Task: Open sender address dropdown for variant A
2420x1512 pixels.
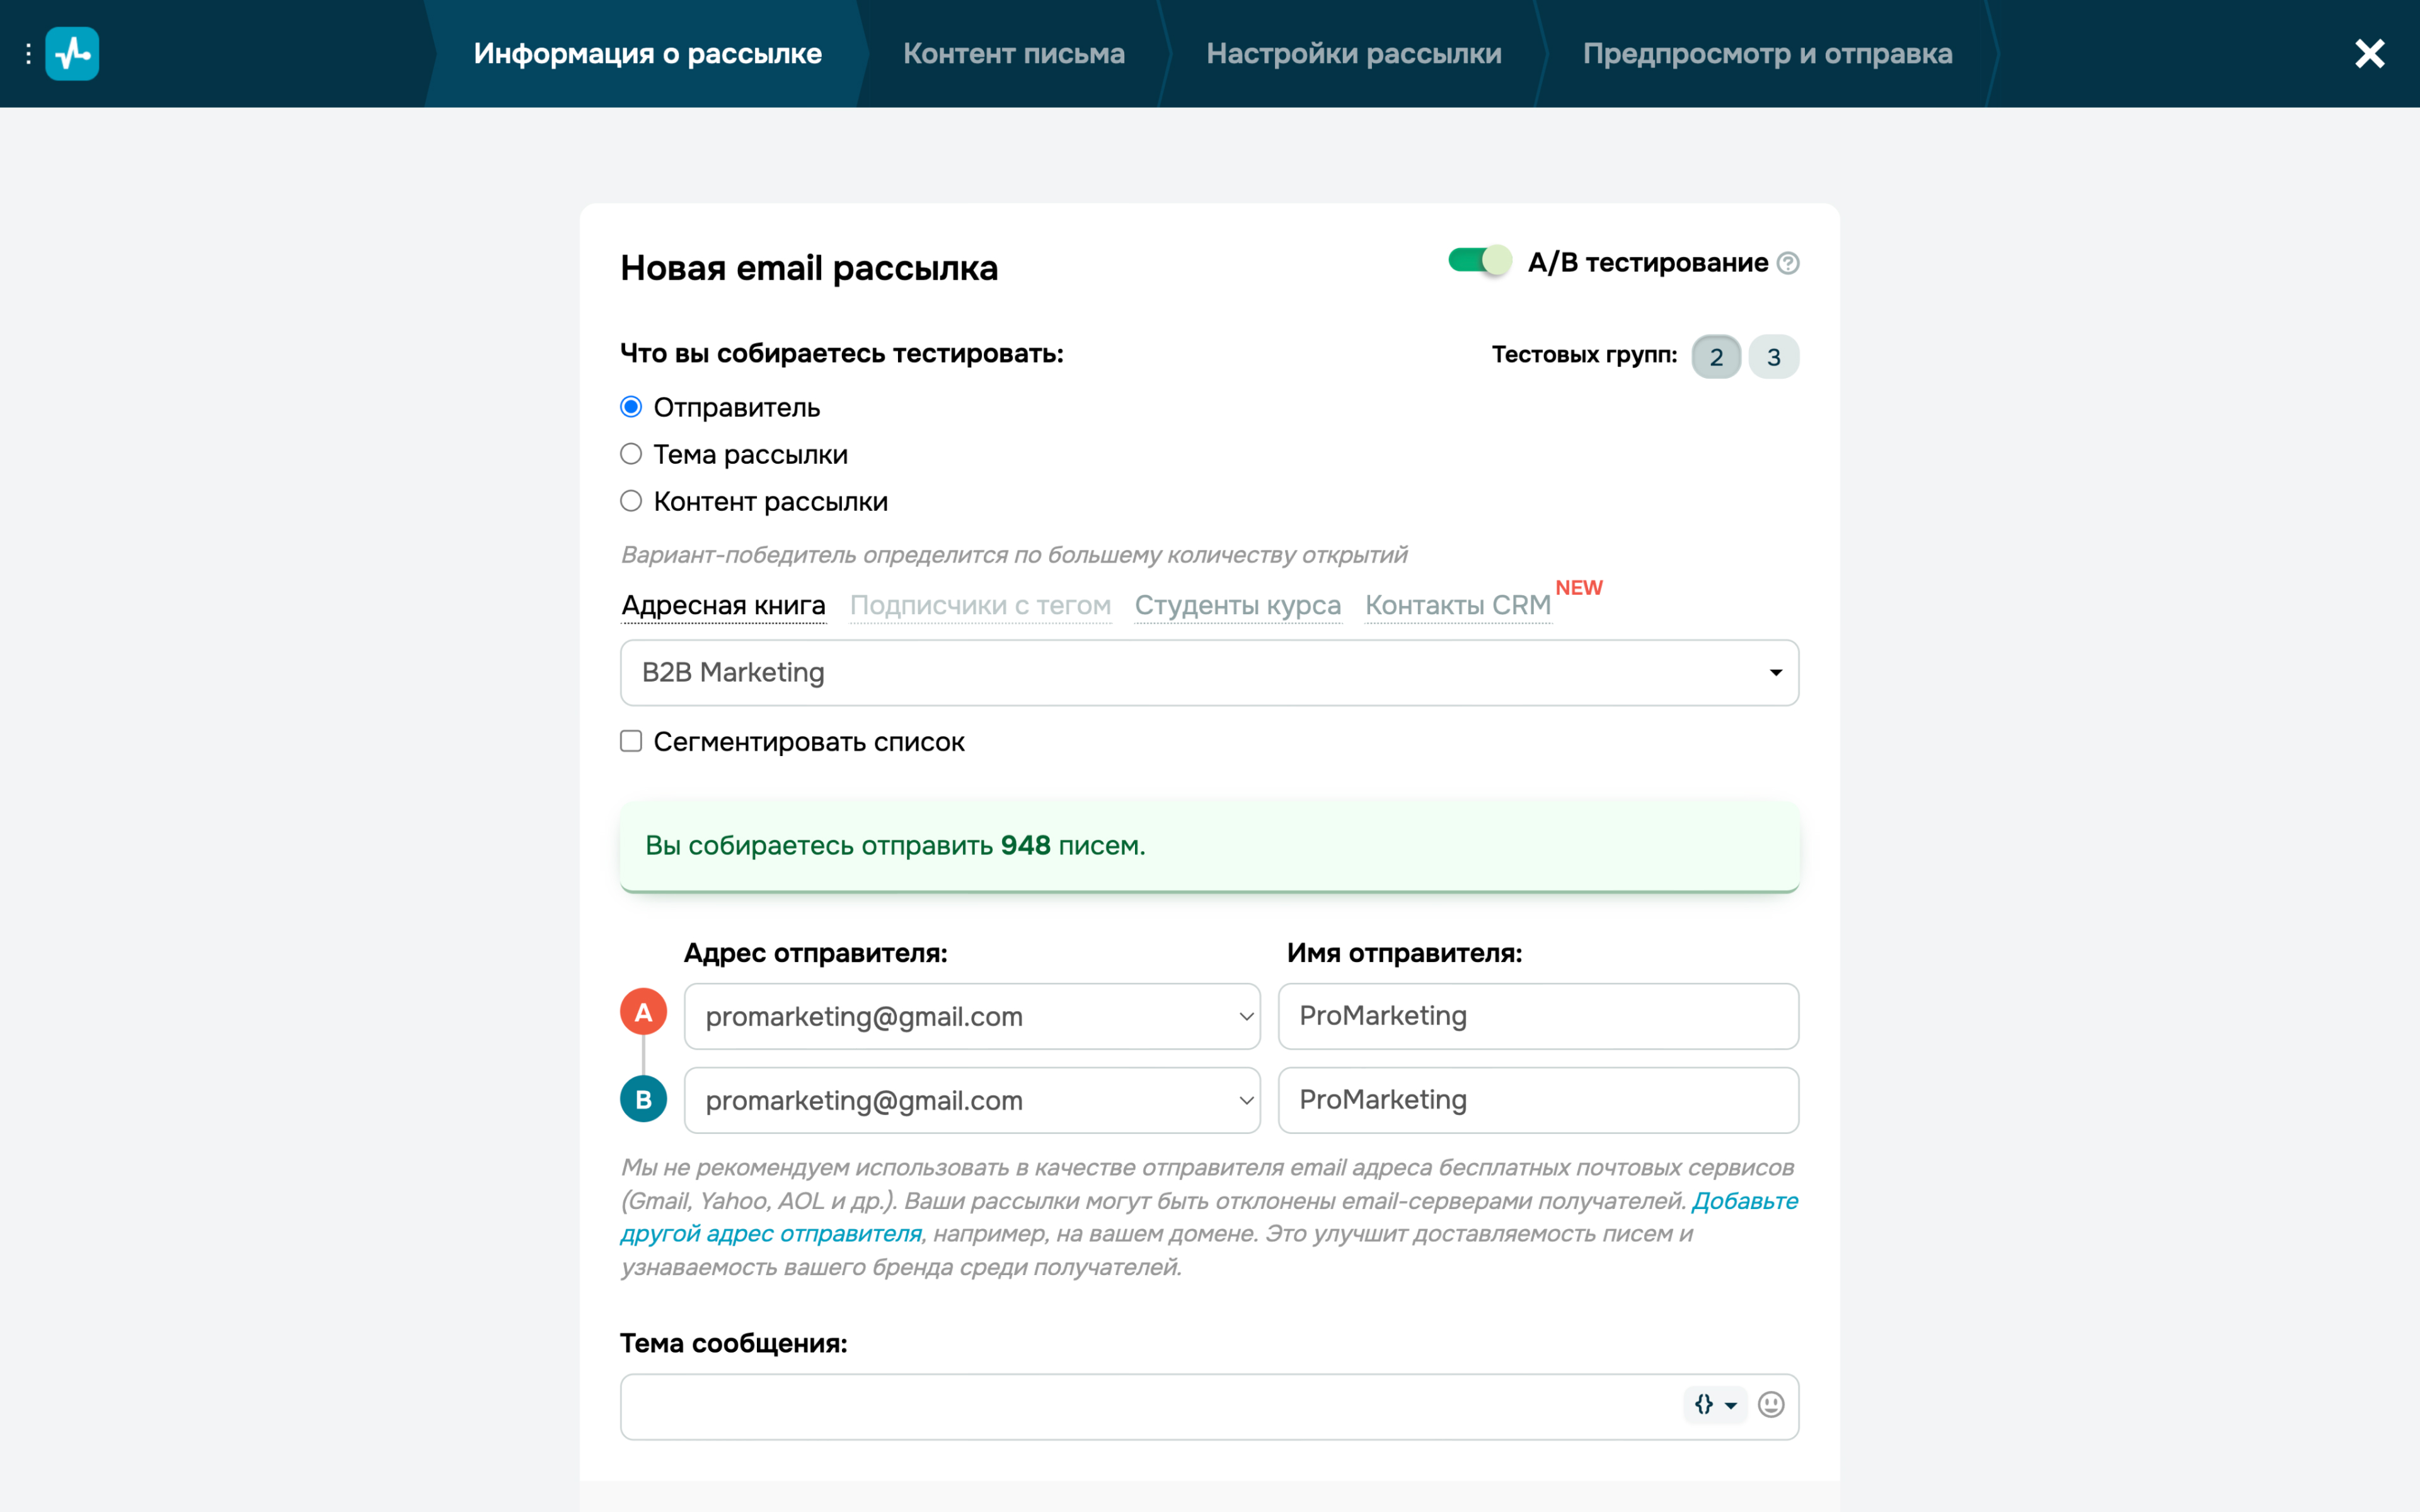Action: click(x=971, y=1016)
